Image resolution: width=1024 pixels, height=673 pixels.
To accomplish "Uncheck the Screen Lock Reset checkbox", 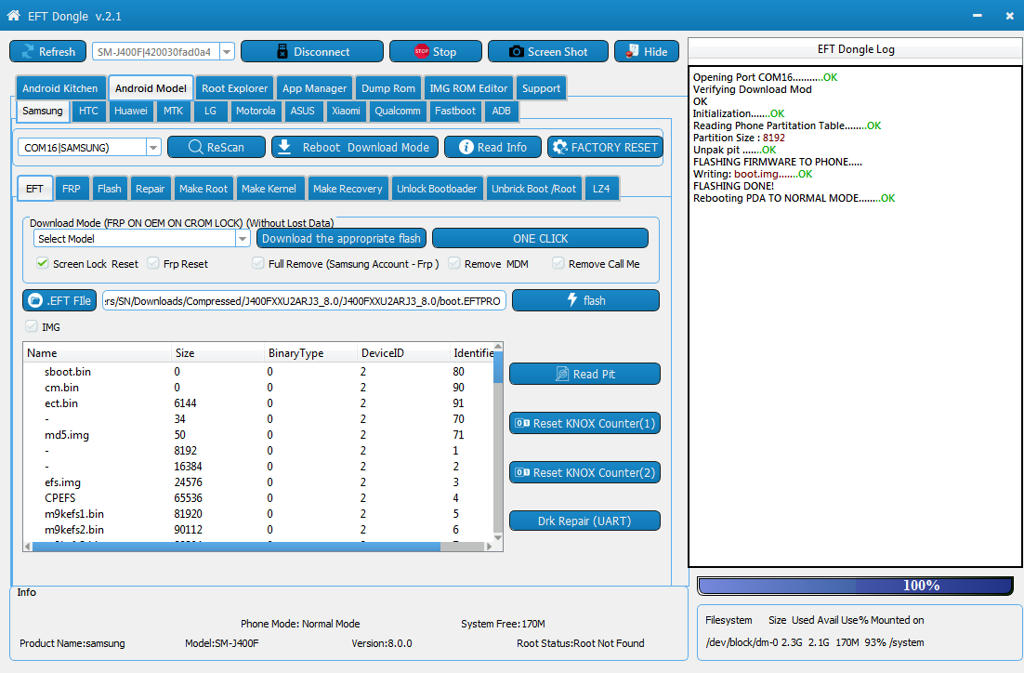I will click(x=43, y=264).
